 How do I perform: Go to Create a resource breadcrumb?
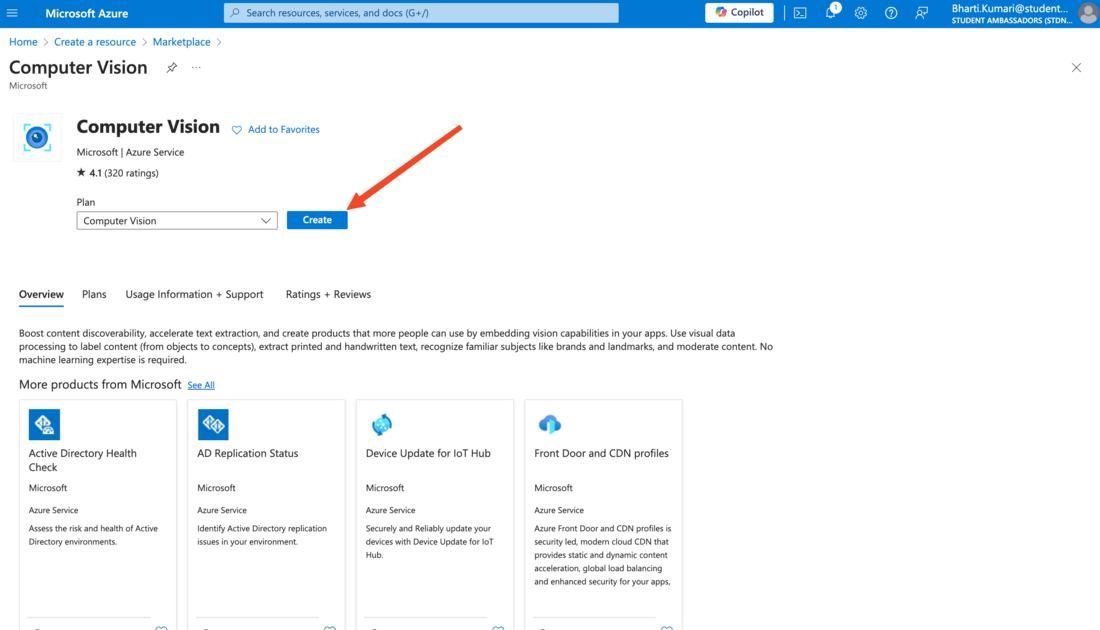[x=95, y=42]
